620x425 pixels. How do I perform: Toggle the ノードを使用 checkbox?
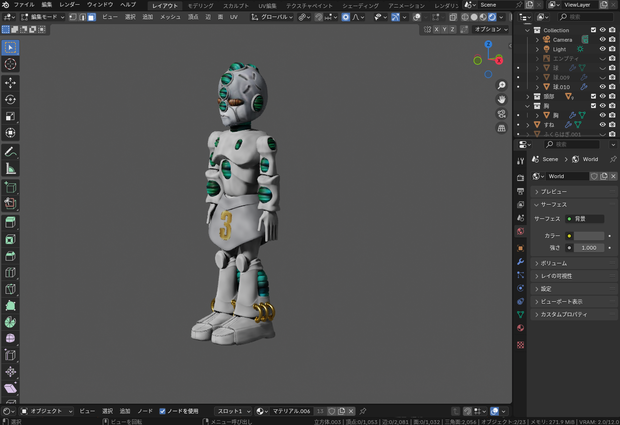coord(162,411)
